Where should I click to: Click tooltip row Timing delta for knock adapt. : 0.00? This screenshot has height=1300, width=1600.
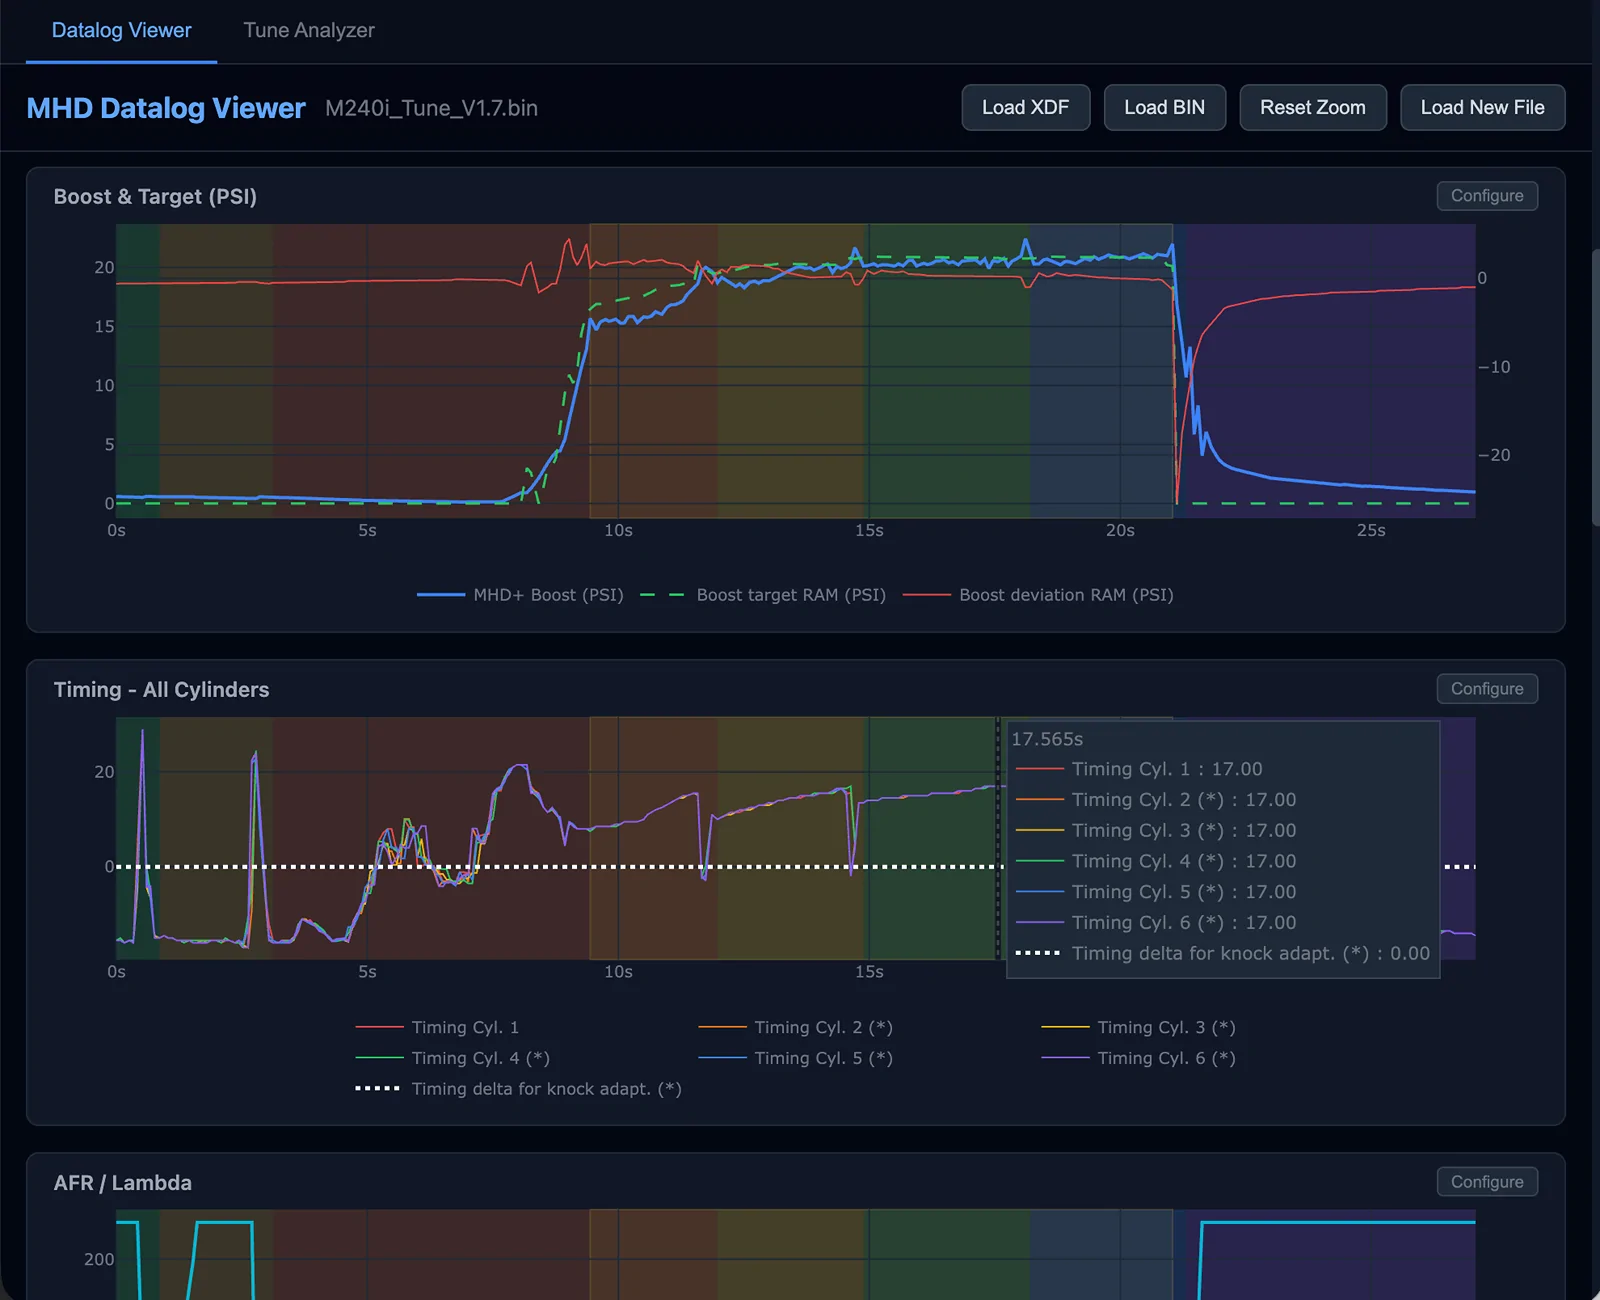(x=1222, y=954)
